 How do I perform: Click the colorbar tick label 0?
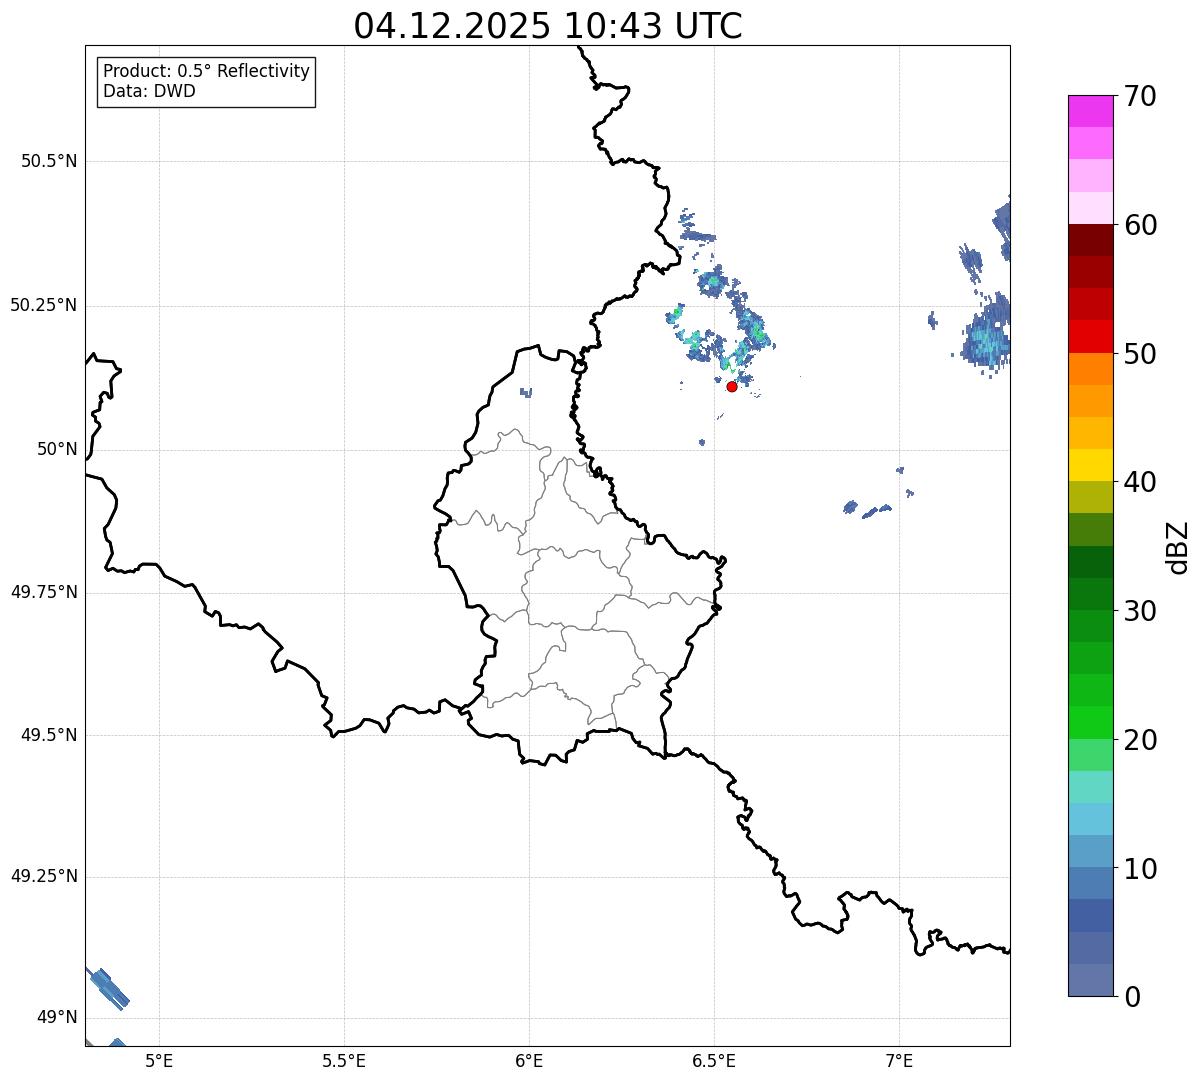[x=1132, y=997]
